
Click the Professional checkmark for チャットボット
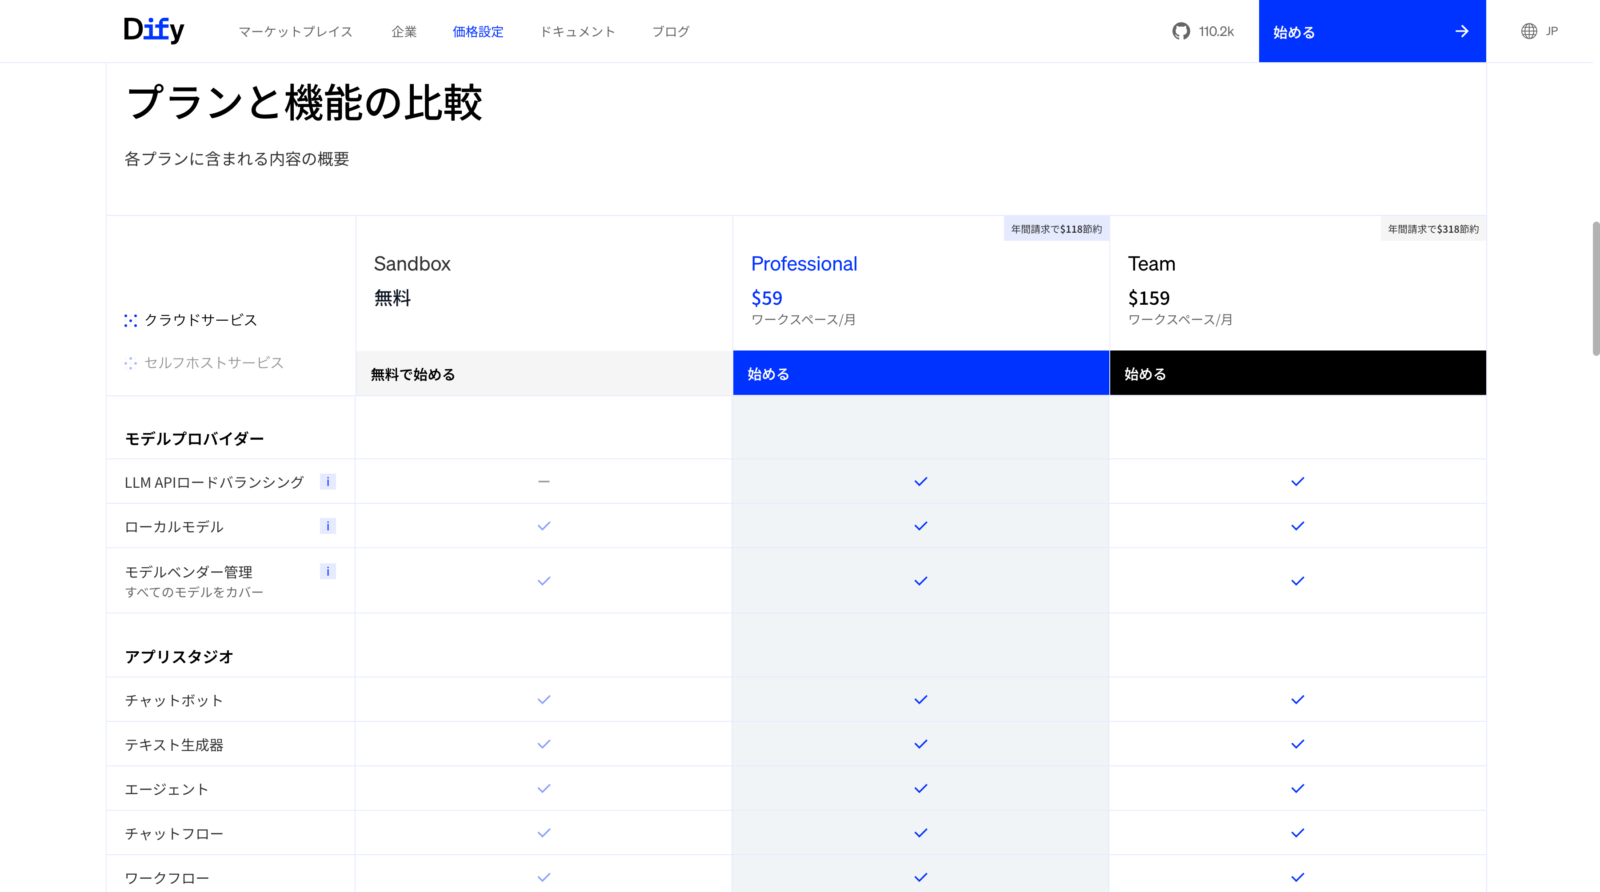coord(921,700)
